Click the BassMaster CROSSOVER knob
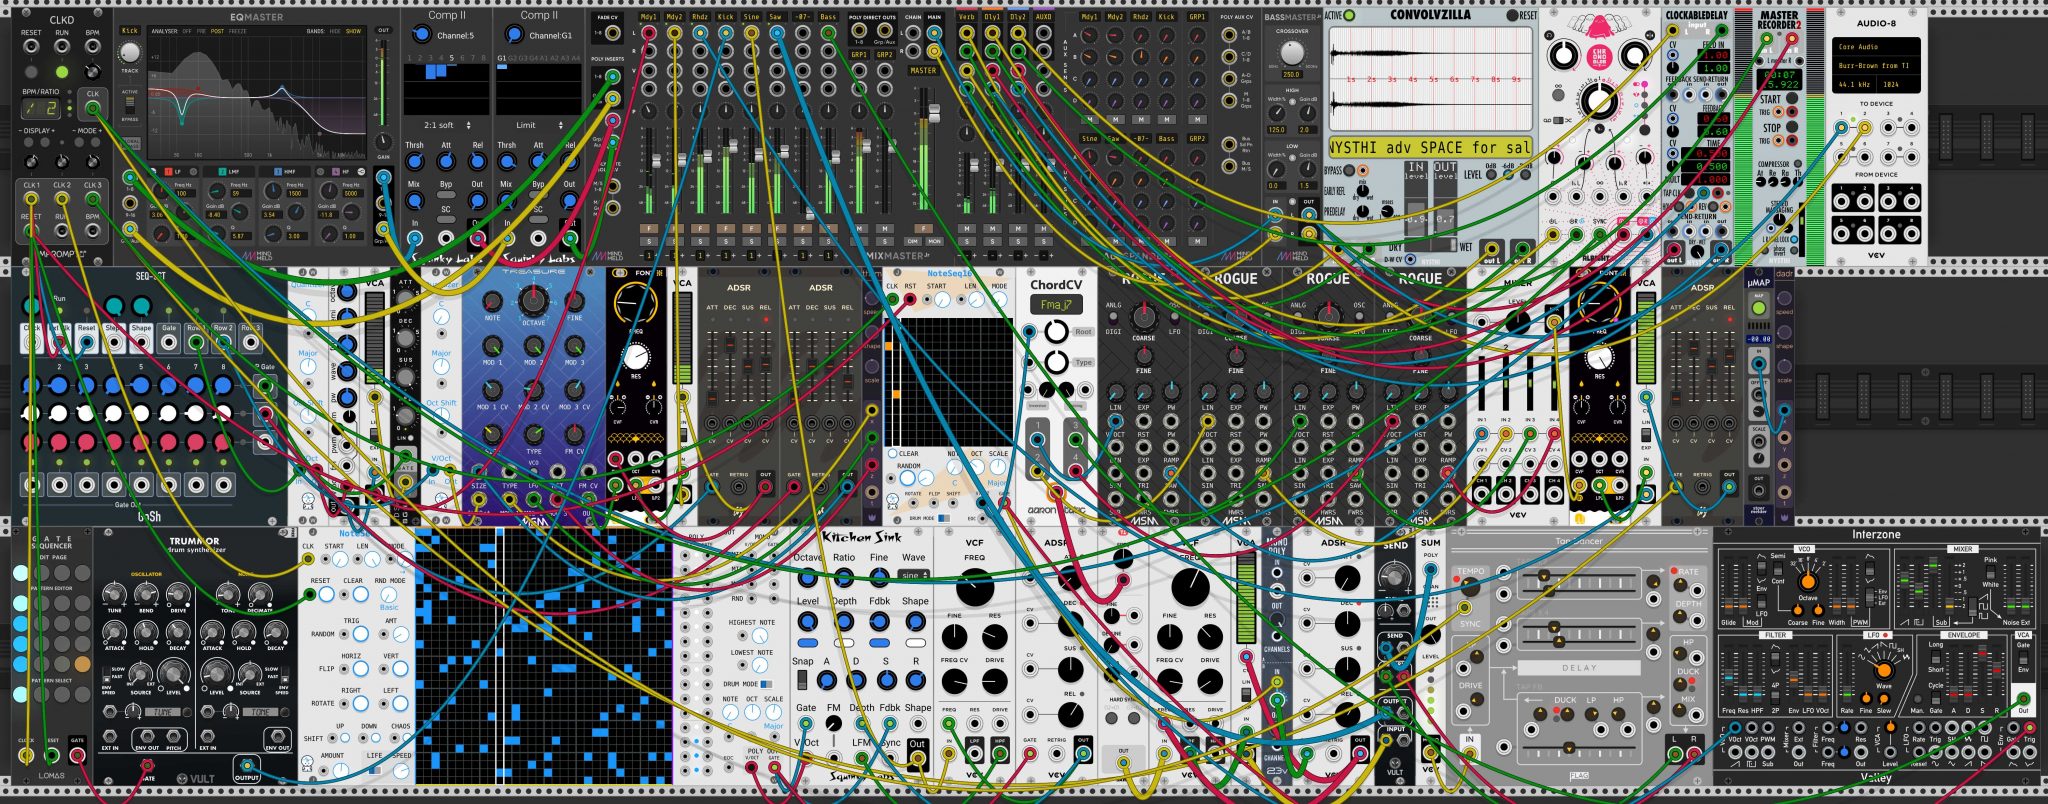The height and width of the screenshot is (804, 2048). click(1291, 51)
